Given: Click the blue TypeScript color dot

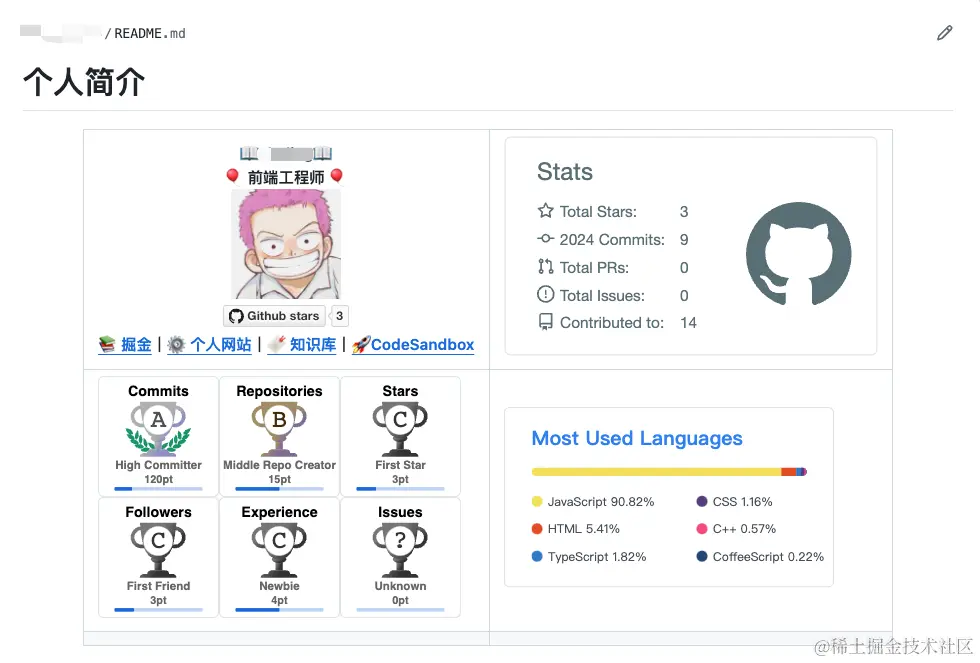Looking at the screenshot, I should click(537, 556).
